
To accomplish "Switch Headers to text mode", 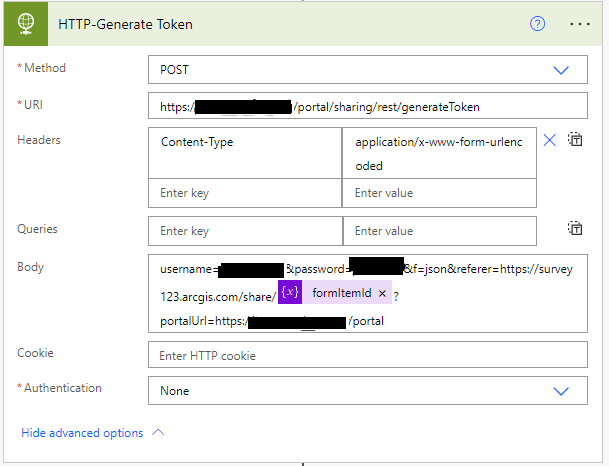I will (576, 140).
